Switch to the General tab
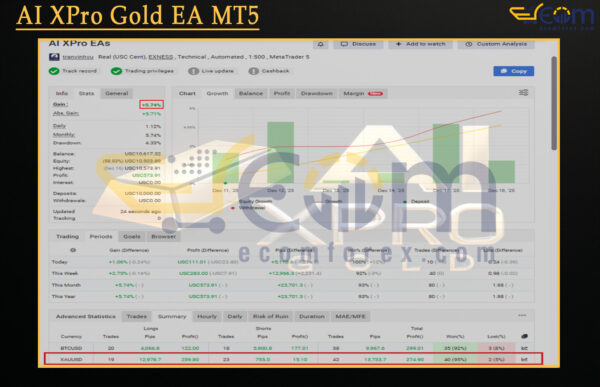The width and height of the screenshot is (600, 387). coord(117,93)
